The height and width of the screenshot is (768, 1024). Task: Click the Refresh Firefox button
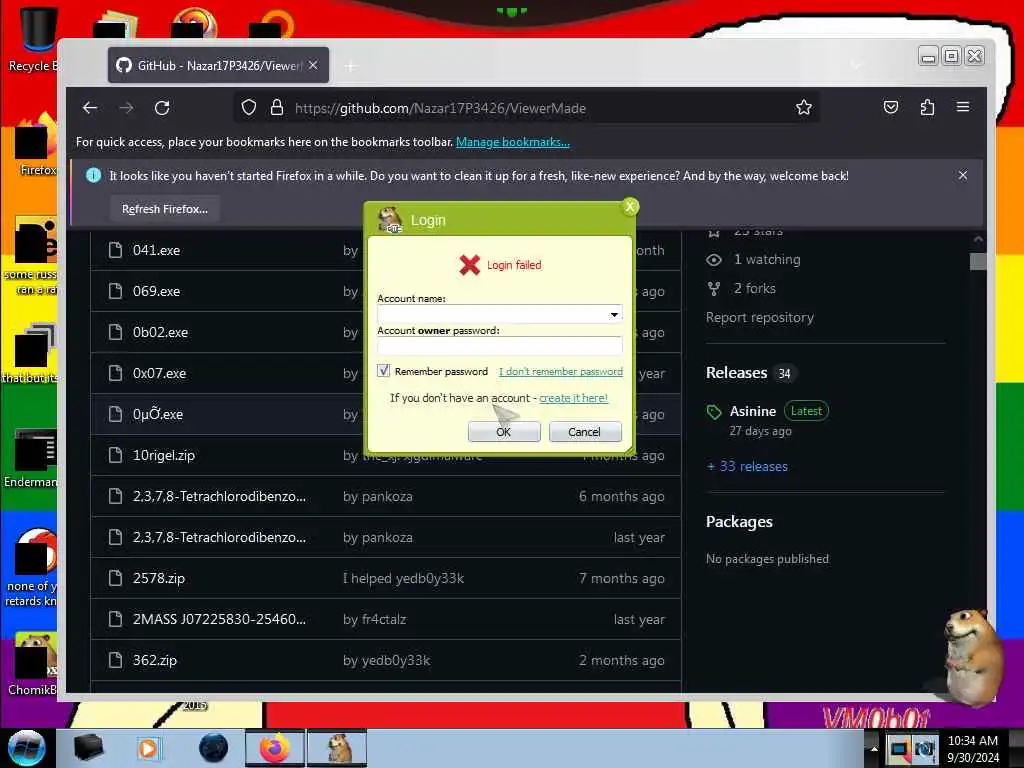[x=165, y=209]
